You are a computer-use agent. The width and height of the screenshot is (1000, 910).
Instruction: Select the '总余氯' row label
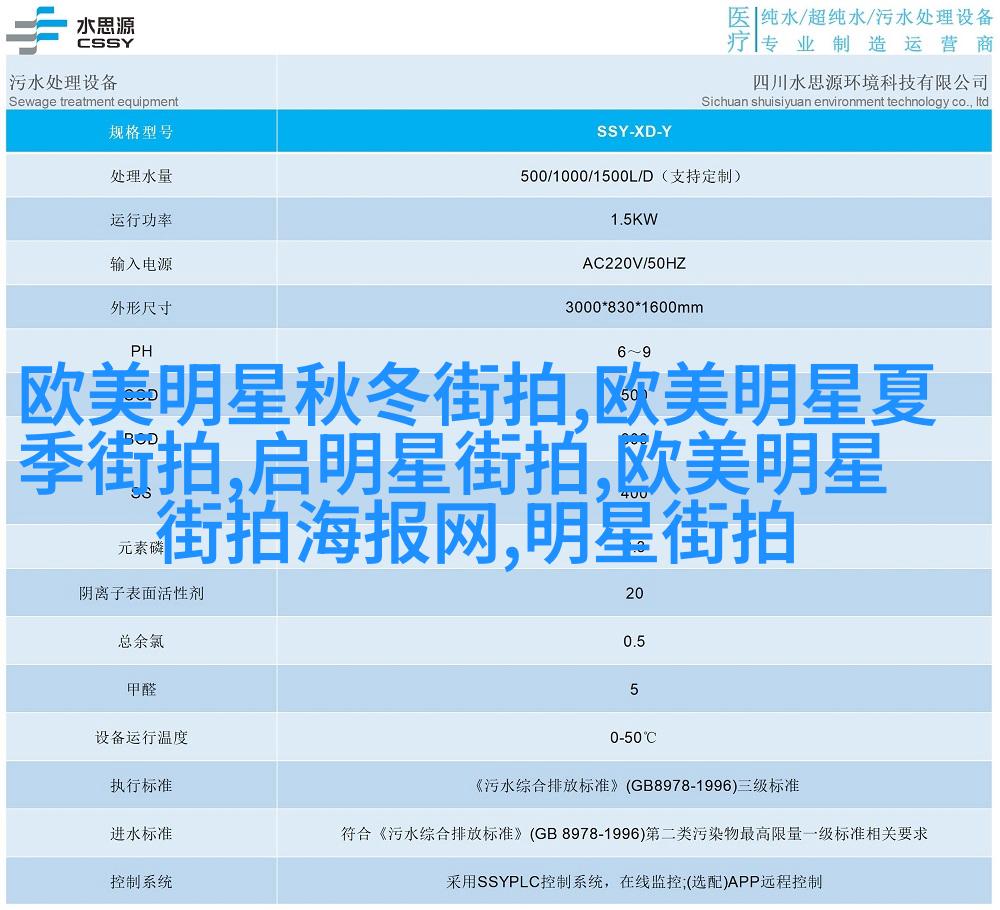point(141,641)
